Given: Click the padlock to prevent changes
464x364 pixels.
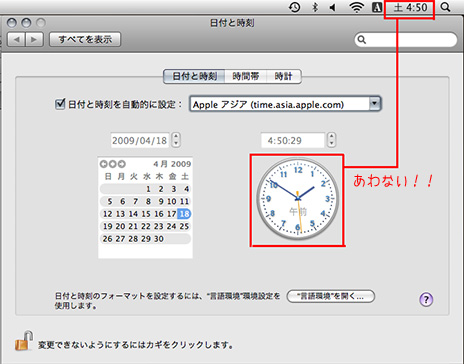Looking at the screenshot, I should coord(24,341).
